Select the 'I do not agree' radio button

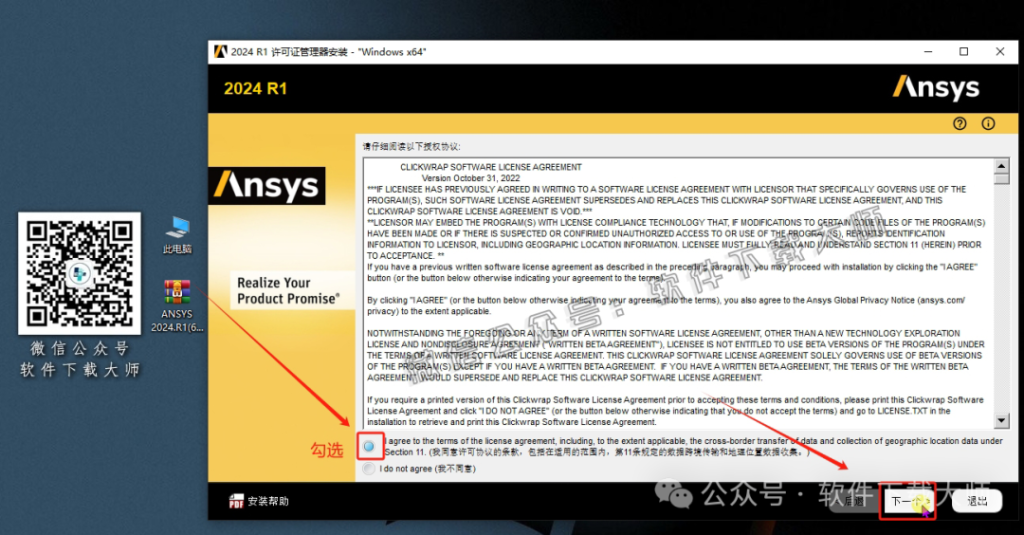point(369,468)
